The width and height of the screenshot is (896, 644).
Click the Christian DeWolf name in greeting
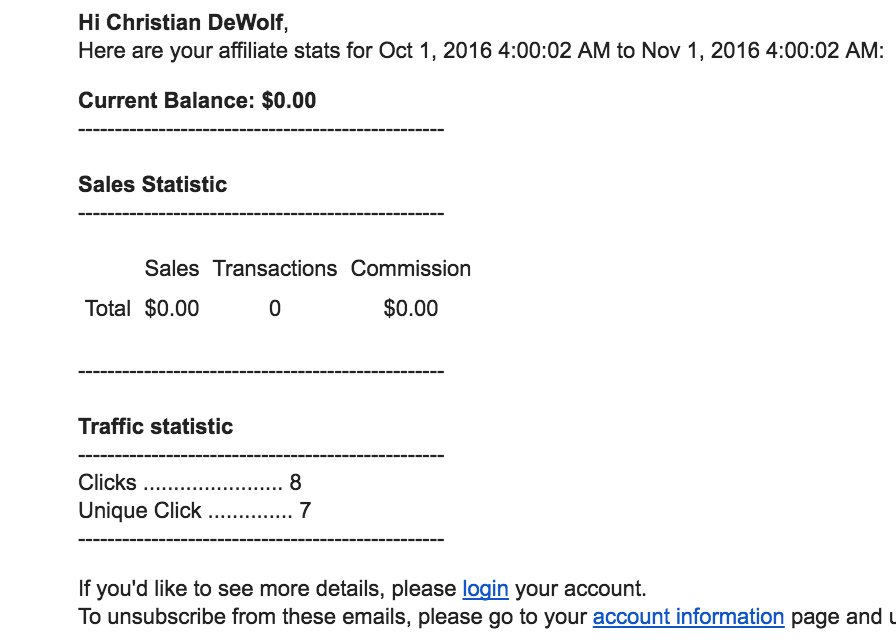coord(193,22)
